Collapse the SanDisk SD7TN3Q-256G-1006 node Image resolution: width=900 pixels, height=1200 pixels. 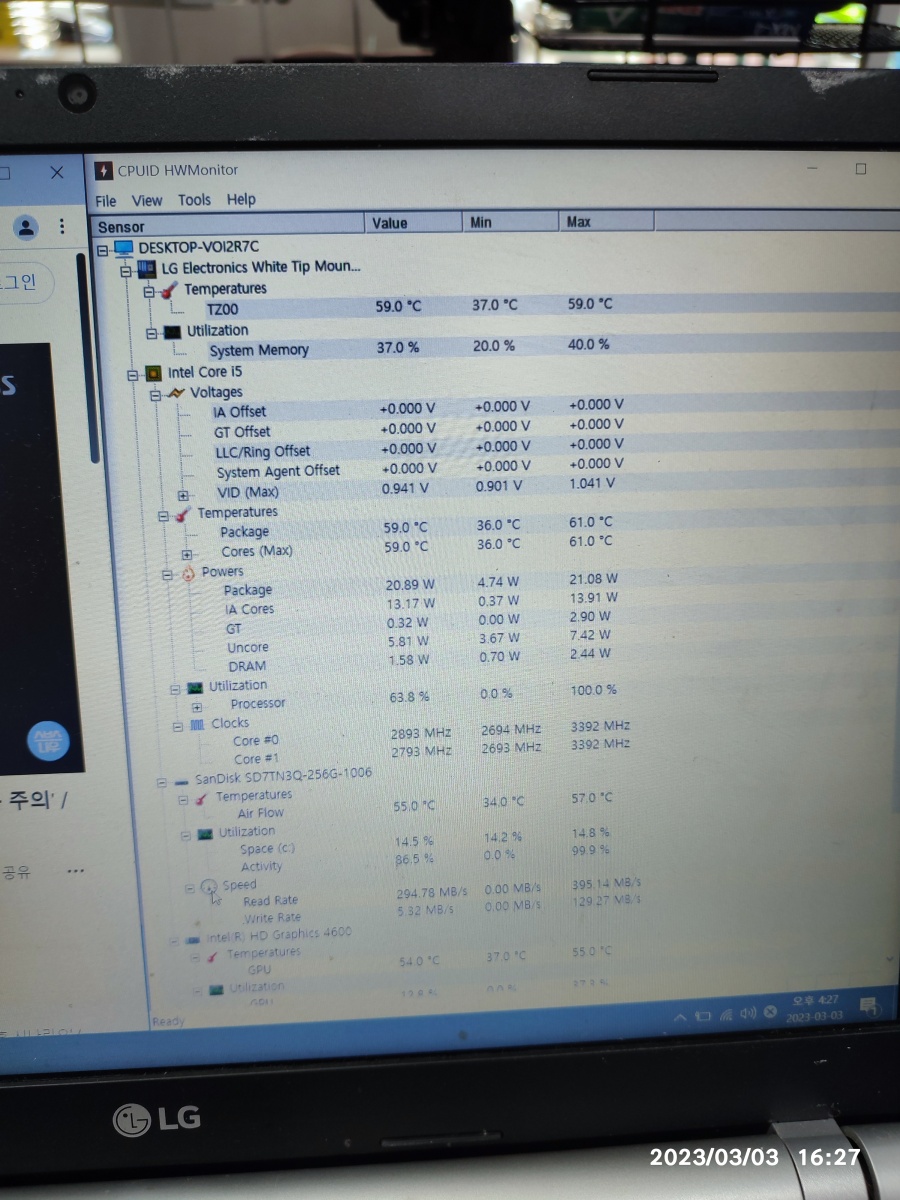click(x=160, y=781)
